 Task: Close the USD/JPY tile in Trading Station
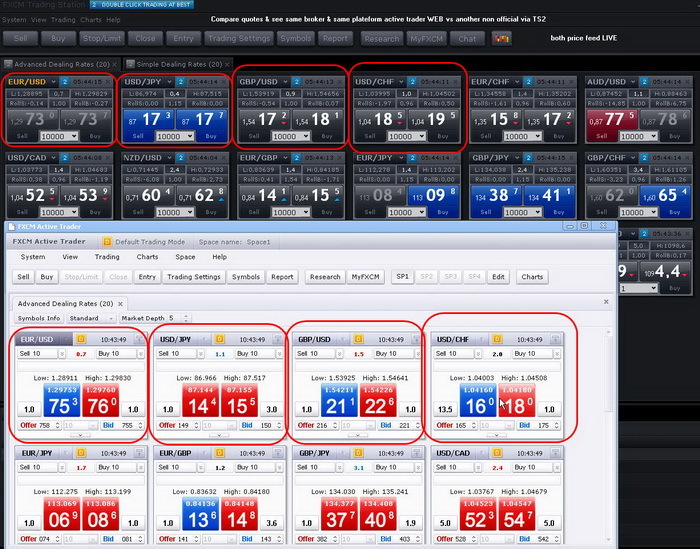pyautogui.click(x=225, y=82)
